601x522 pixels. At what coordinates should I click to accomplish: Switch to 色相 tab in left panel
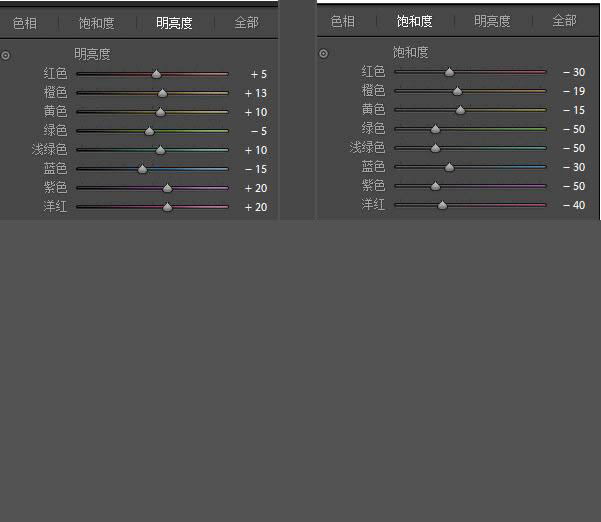pyautogui.click(x=25, y=23)
